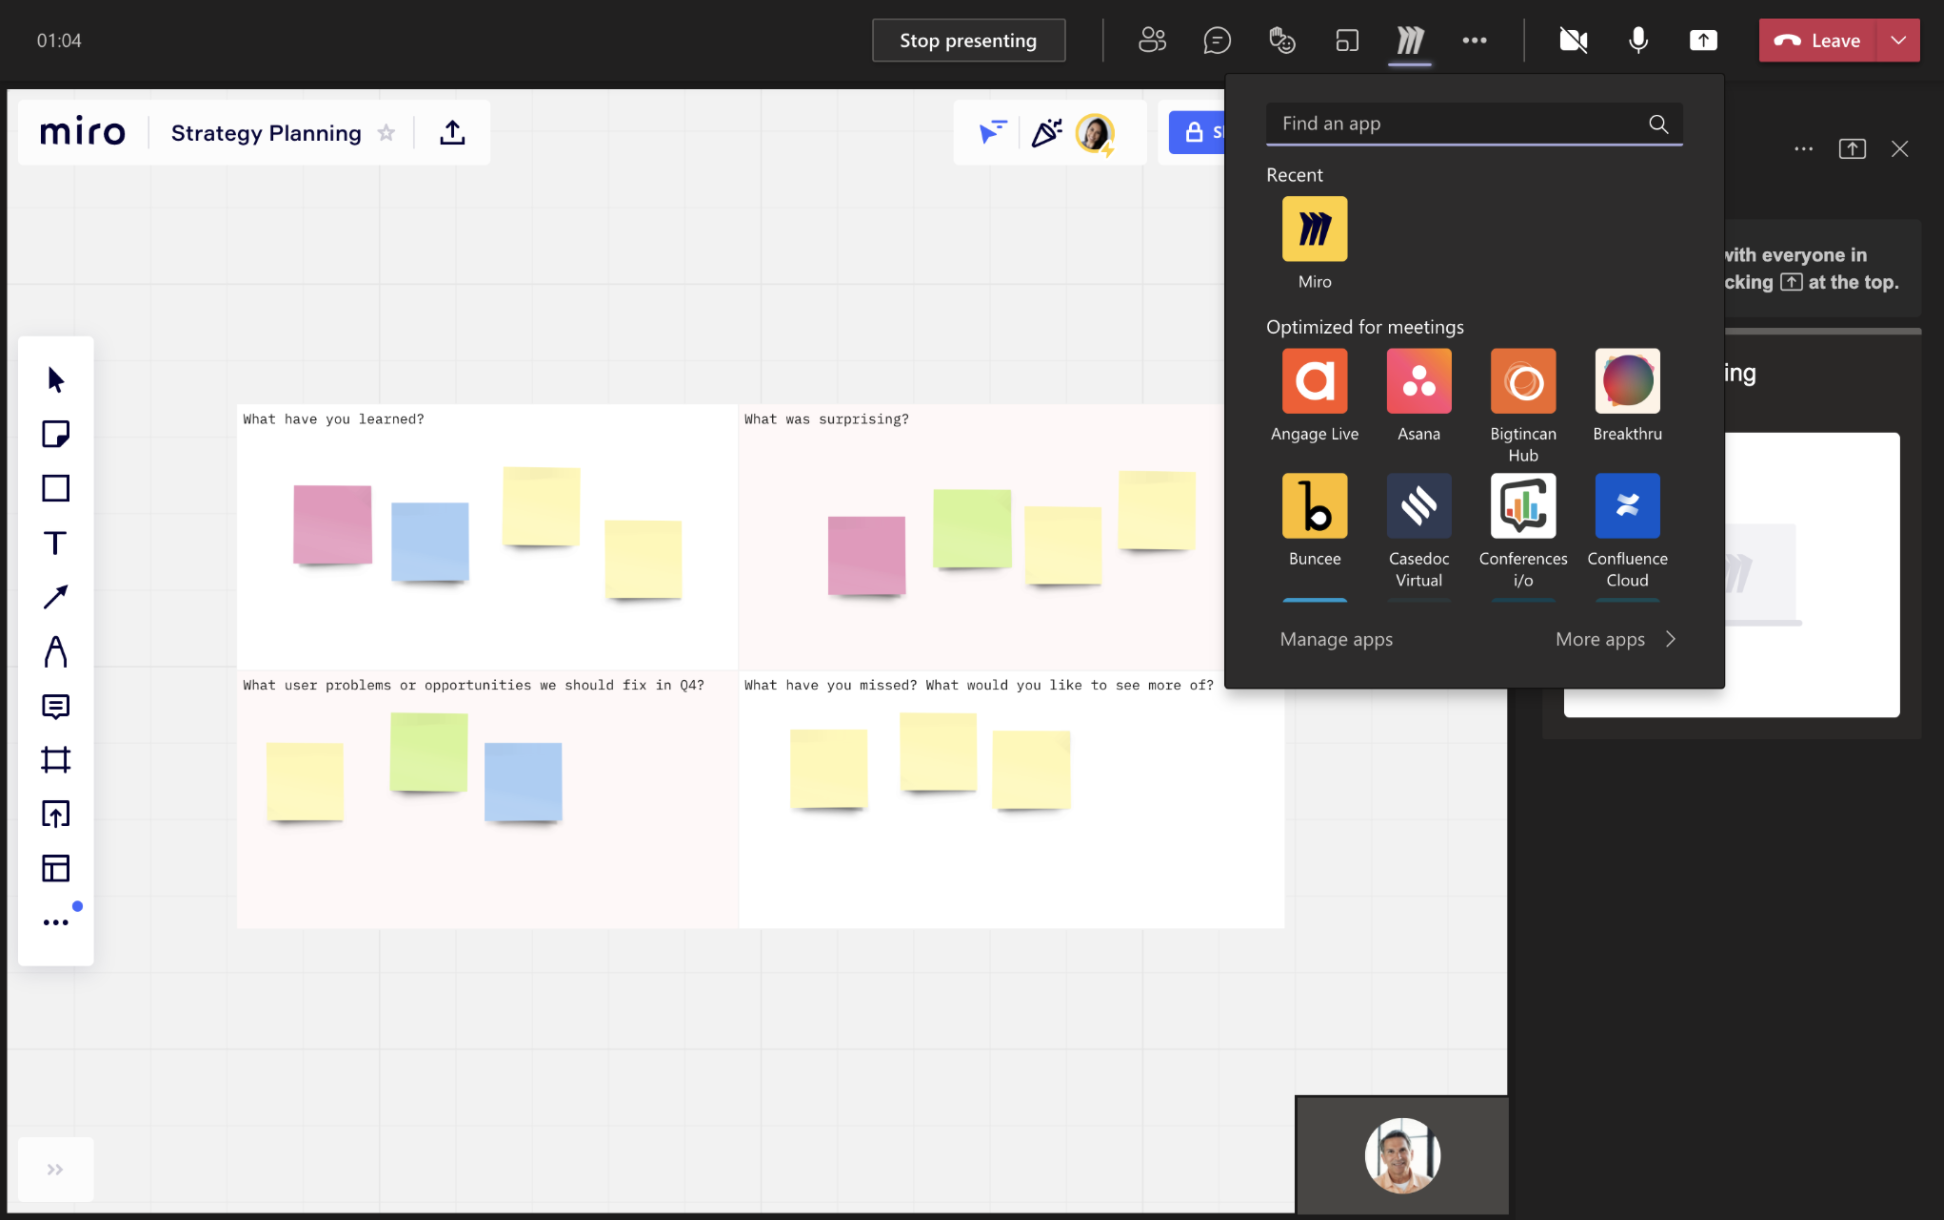Click the Templates icon in Miro toolbar
Screen dimensions: 1944x1220
point(55,868)
